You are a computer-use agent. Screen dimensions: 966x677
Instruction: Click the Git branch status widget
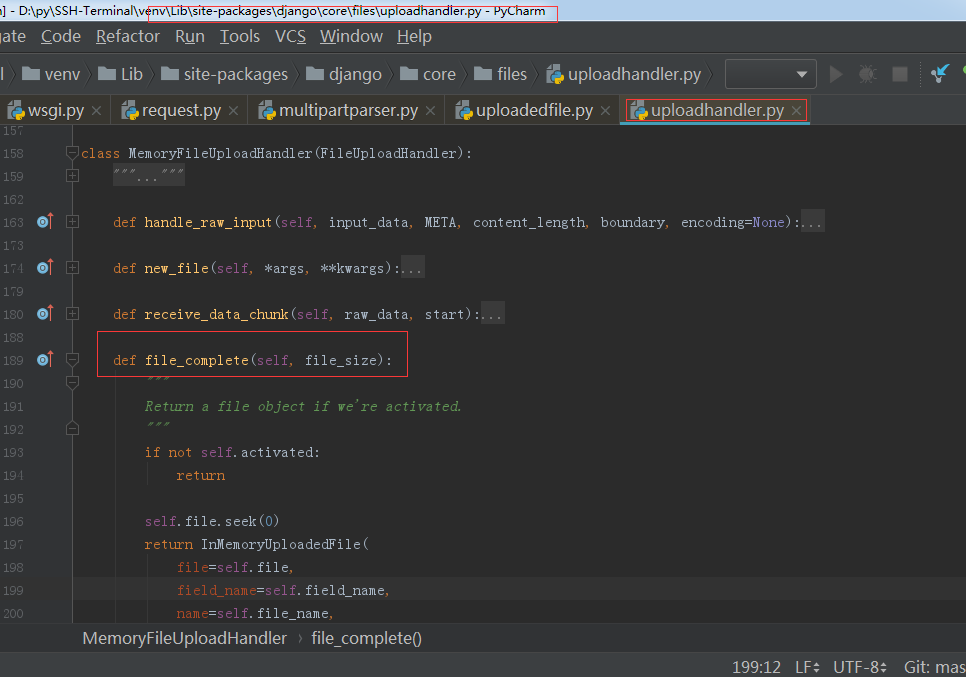pyautogui.click(x=935, y=667)
